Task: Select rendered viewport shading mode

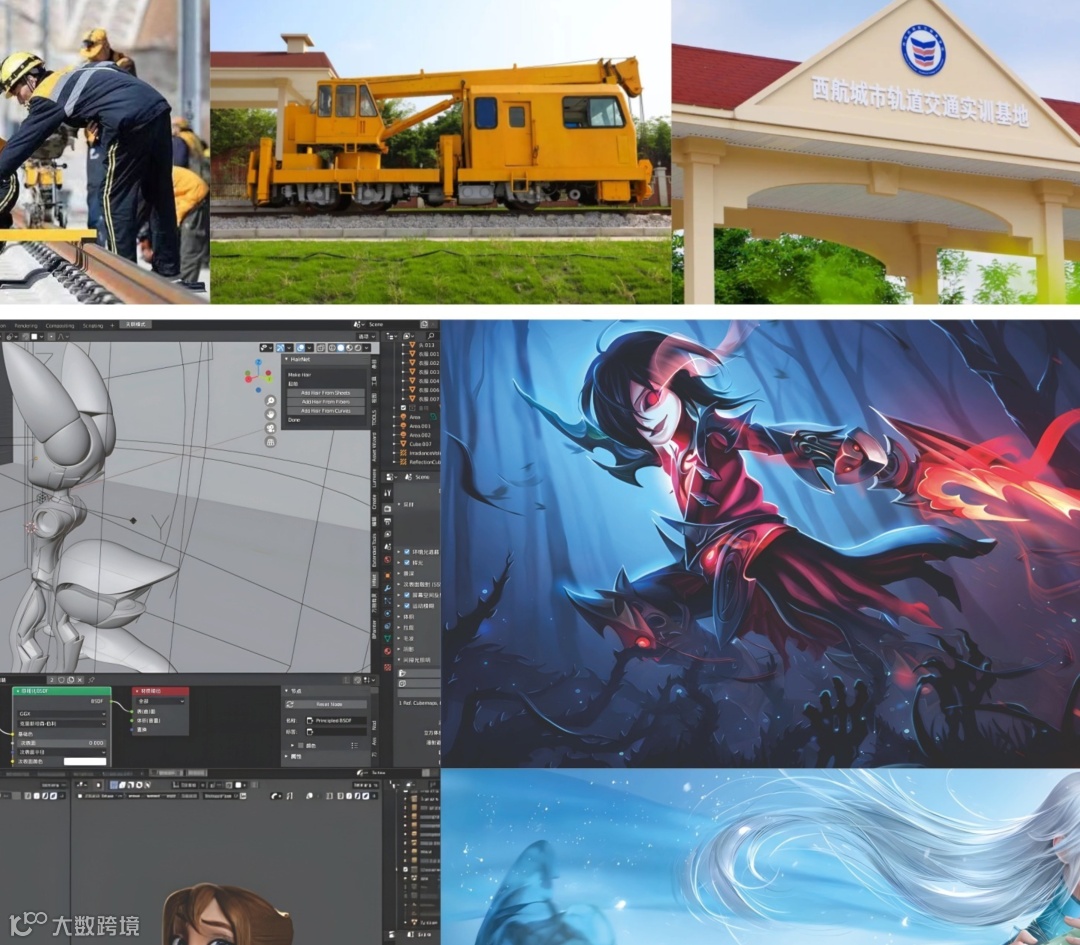Action: pyautogui.click(x=358, y=348)
